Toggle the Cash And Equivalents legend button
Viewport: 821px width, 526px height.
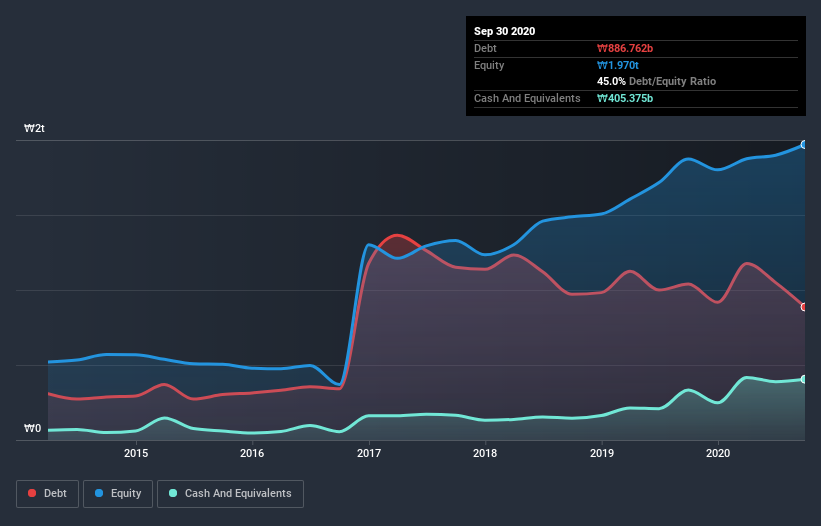[x=230, y=494]
